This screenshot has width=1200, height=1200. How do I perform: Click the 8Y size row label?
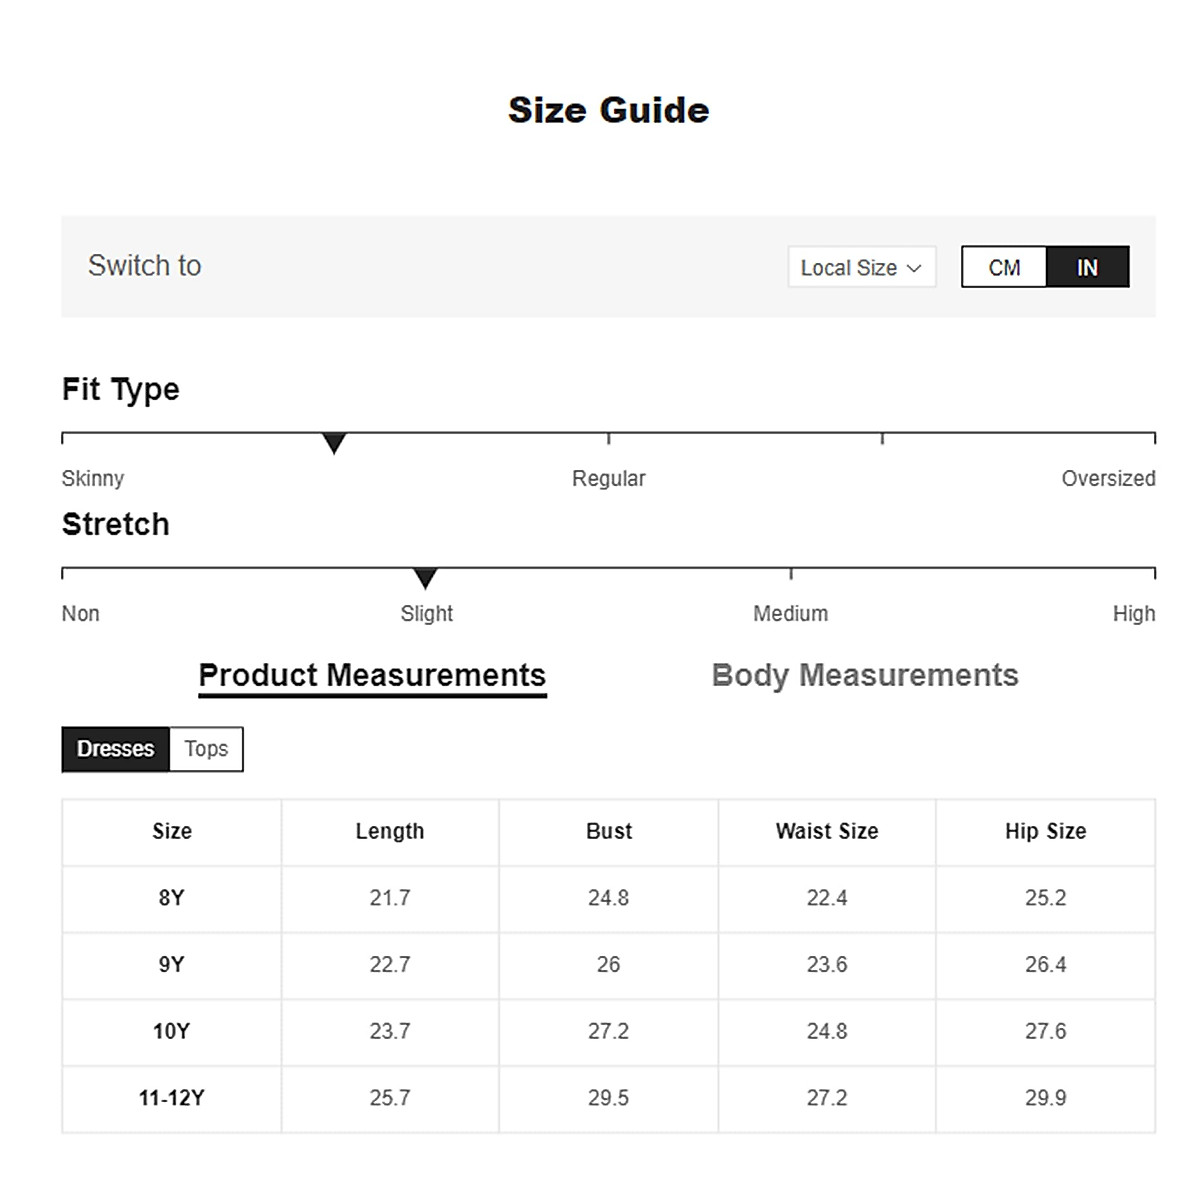(171, 898)
